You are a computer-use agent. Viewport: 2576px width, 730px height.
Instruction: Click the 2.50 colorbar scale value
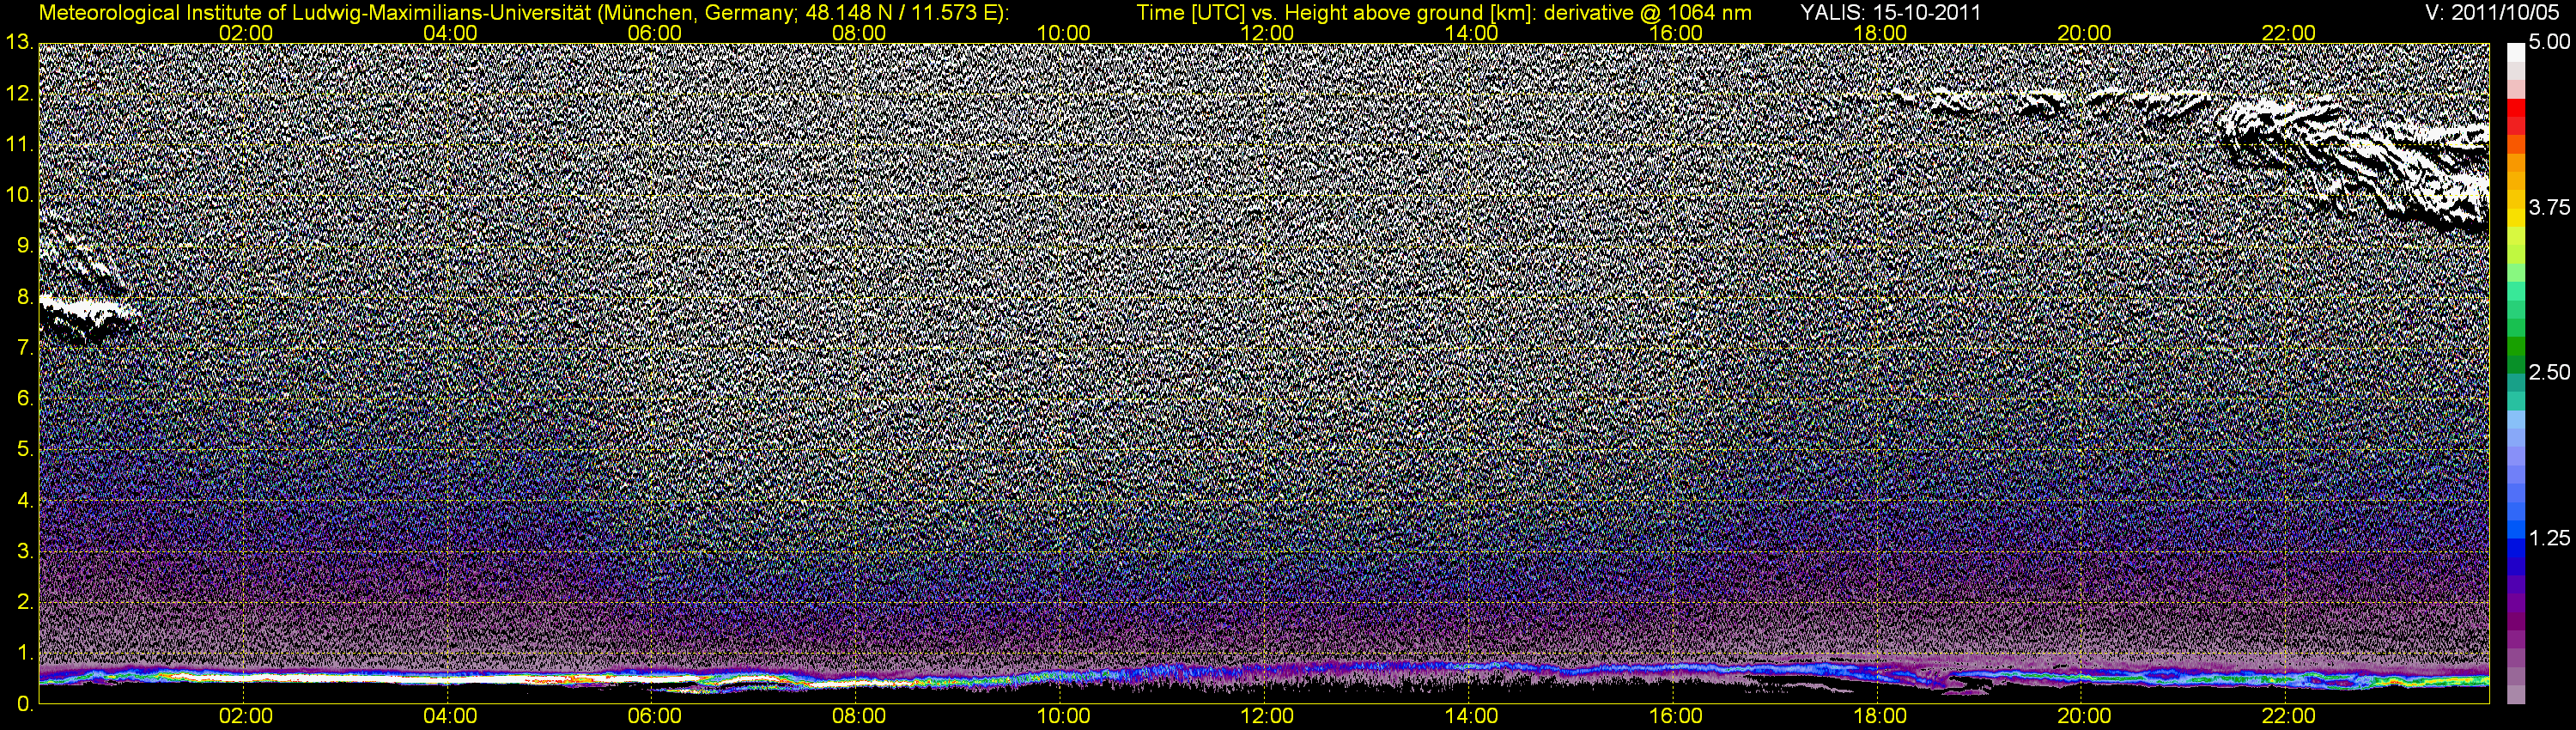2548,372
